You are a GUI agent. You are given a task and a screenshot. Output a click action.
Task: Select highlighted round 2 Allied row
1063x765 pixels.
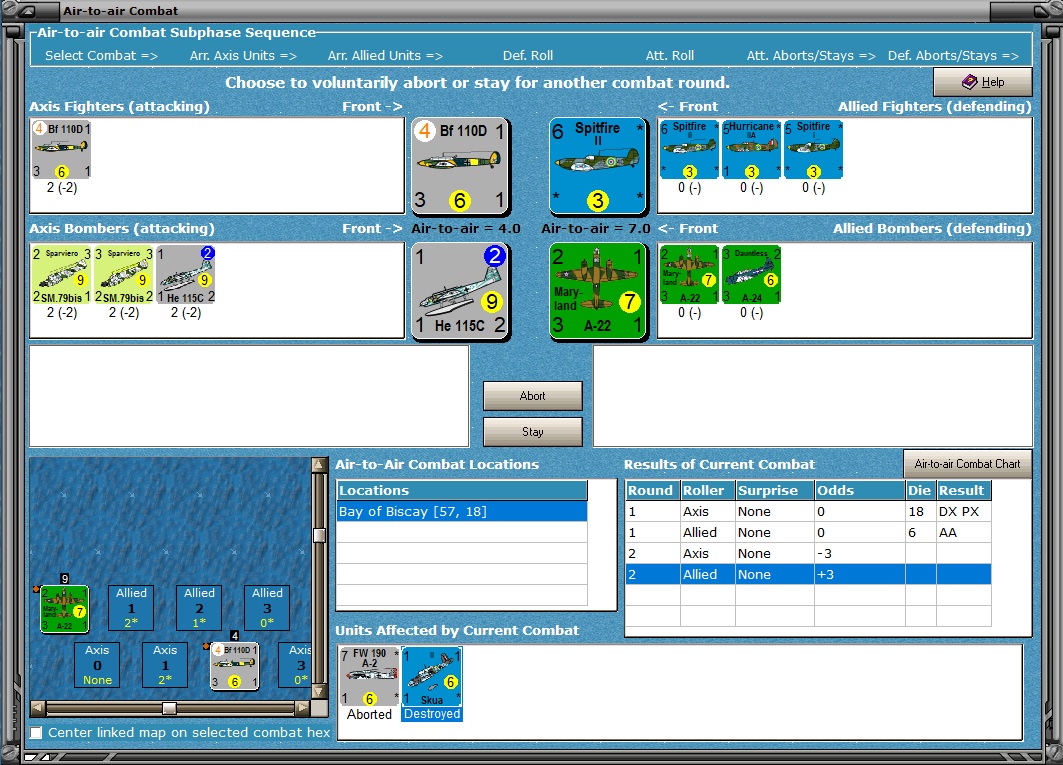point(808,574)
